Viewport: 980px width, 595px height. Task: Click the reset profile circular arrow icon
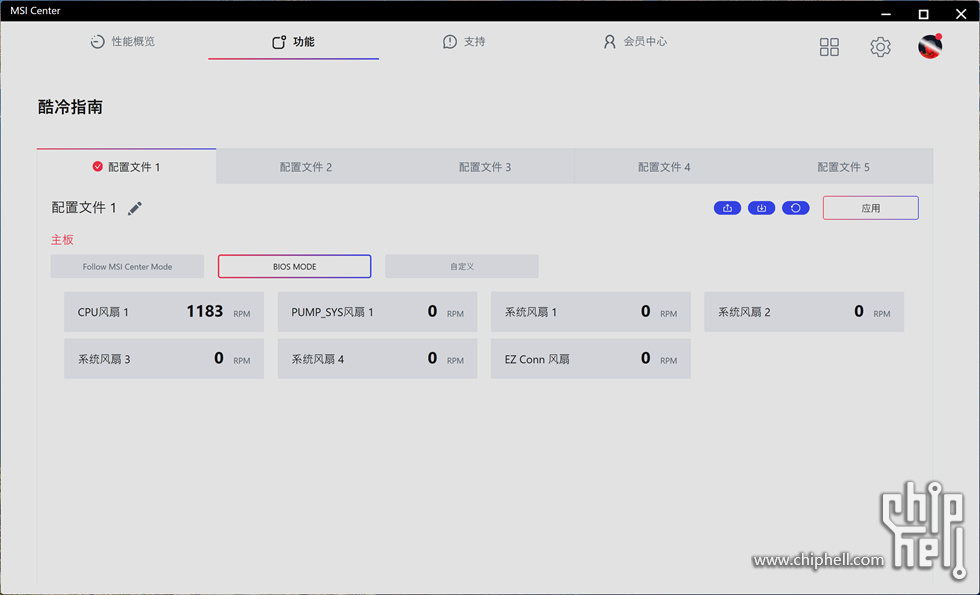point(796,208)
